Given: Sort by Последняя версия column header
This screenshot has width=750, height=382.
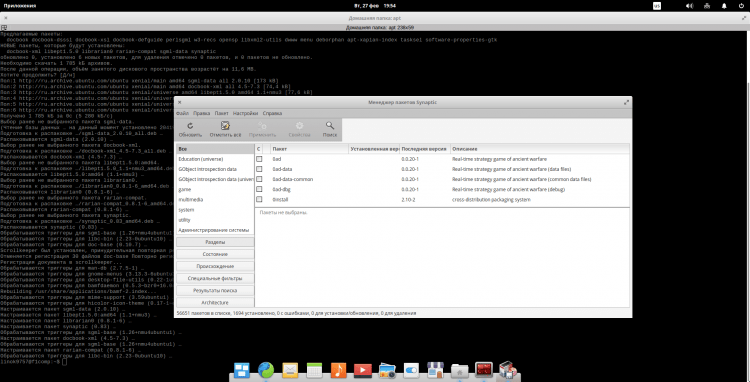Looking at the screenshot, I should pyautogui.click(x=425, y=149).
